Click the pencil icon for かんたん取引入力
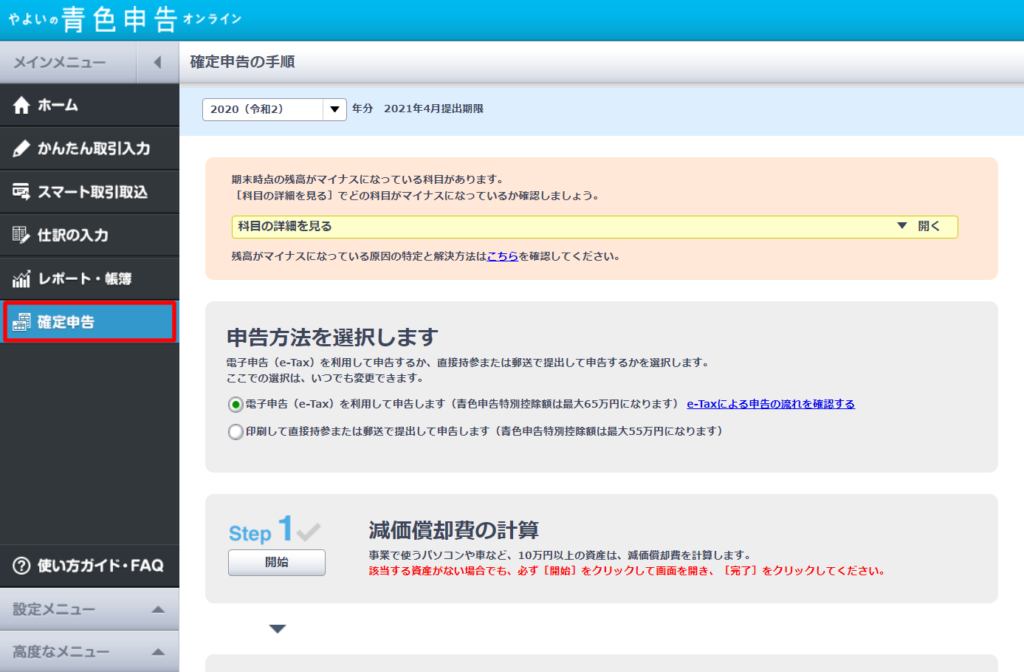Image resolution: width=1024 pixels, height=672 pixels. [22, 148]
